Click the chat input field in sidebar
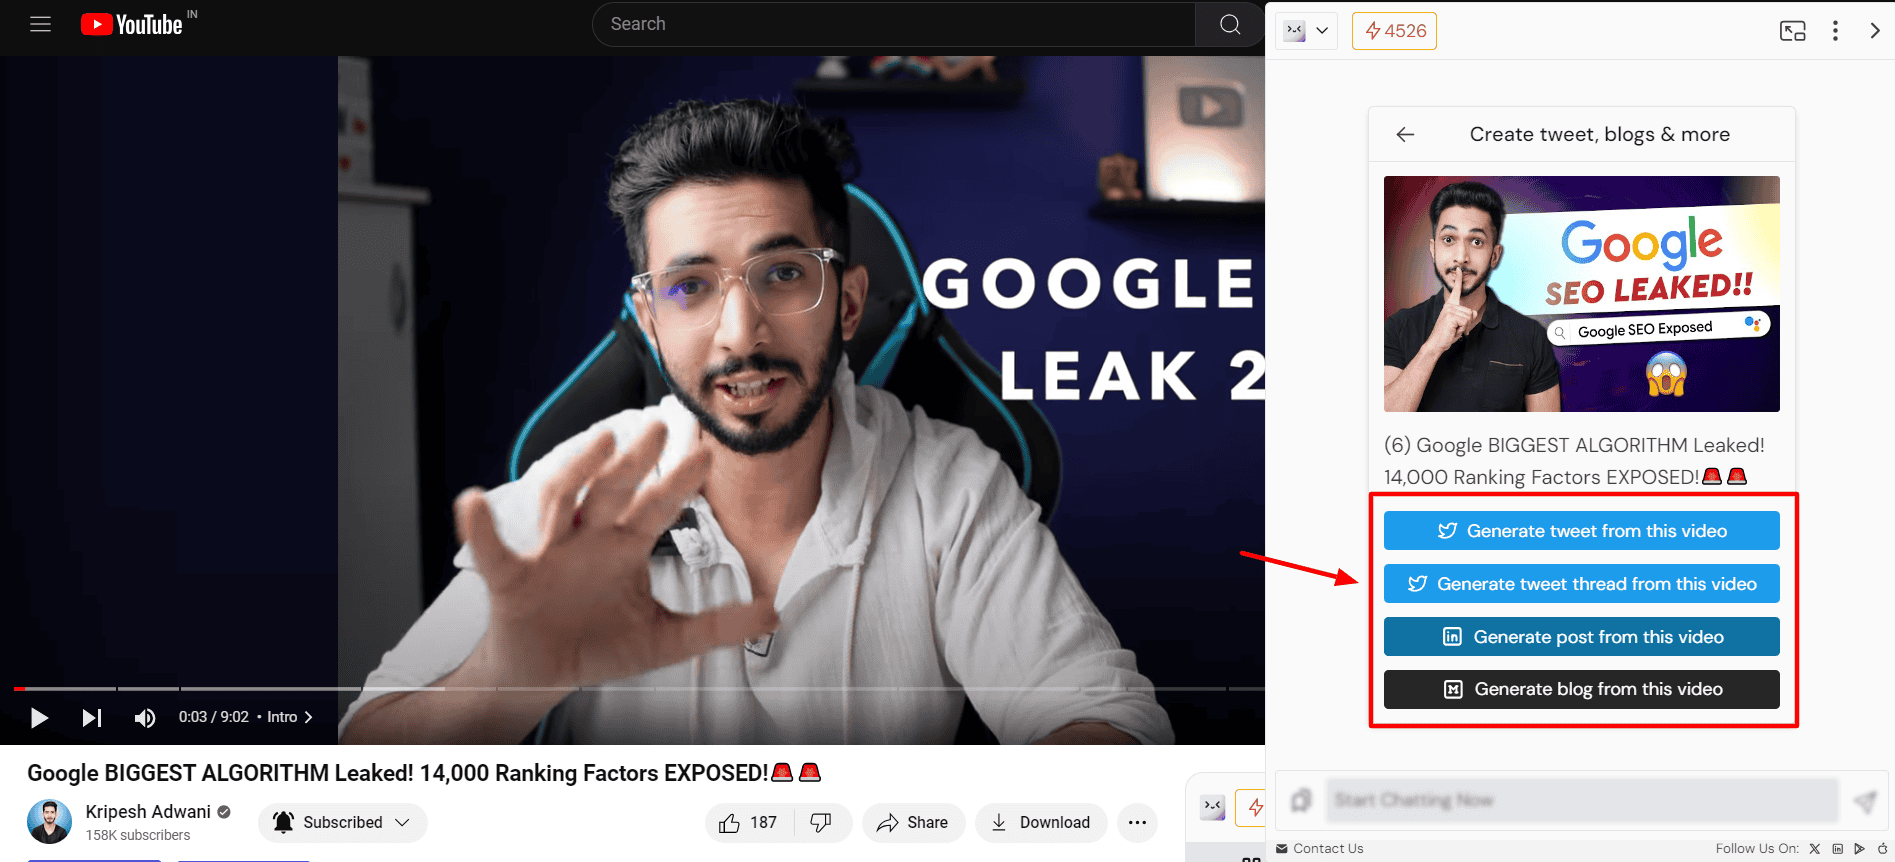 [x=1581, y=800]
